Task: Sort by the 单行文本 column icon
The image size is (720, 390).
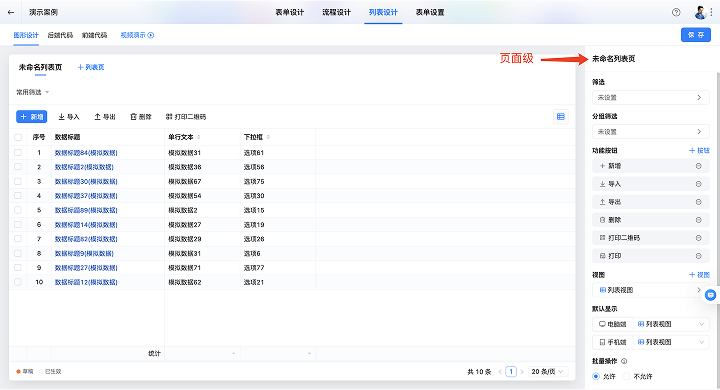Action: coord(198,137)
